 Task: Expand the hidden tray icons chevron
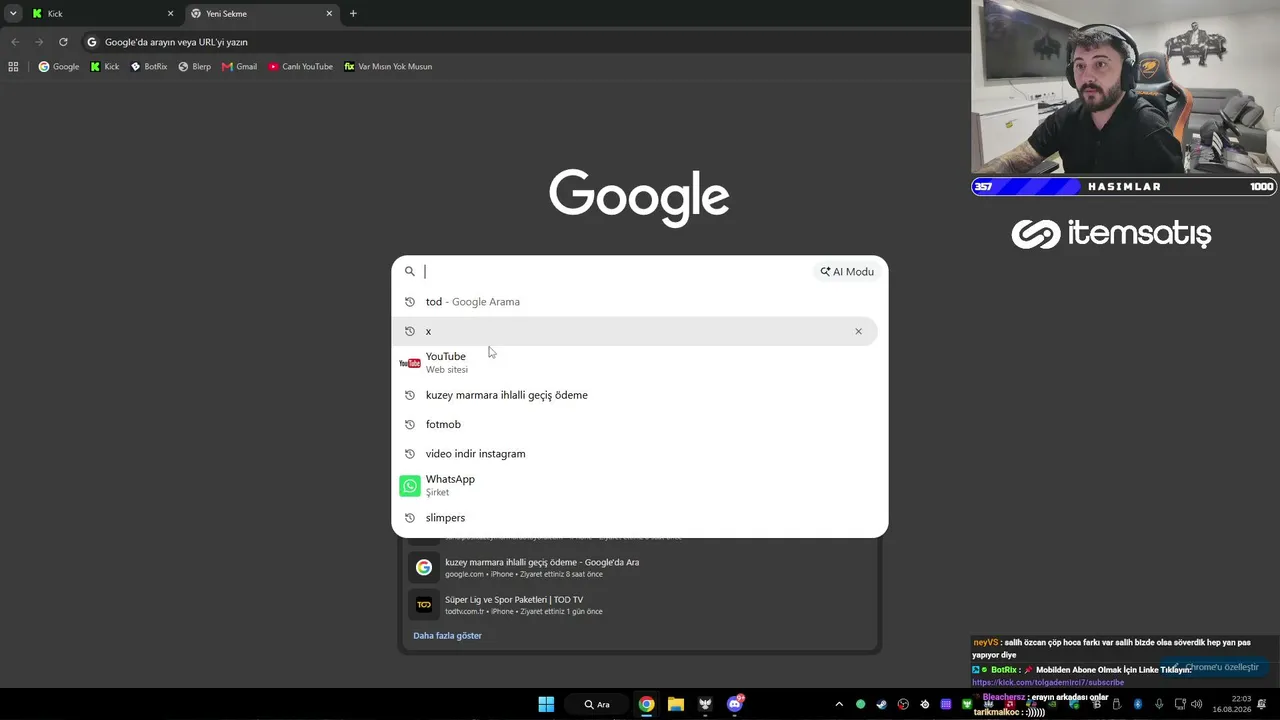pos(839,704)
